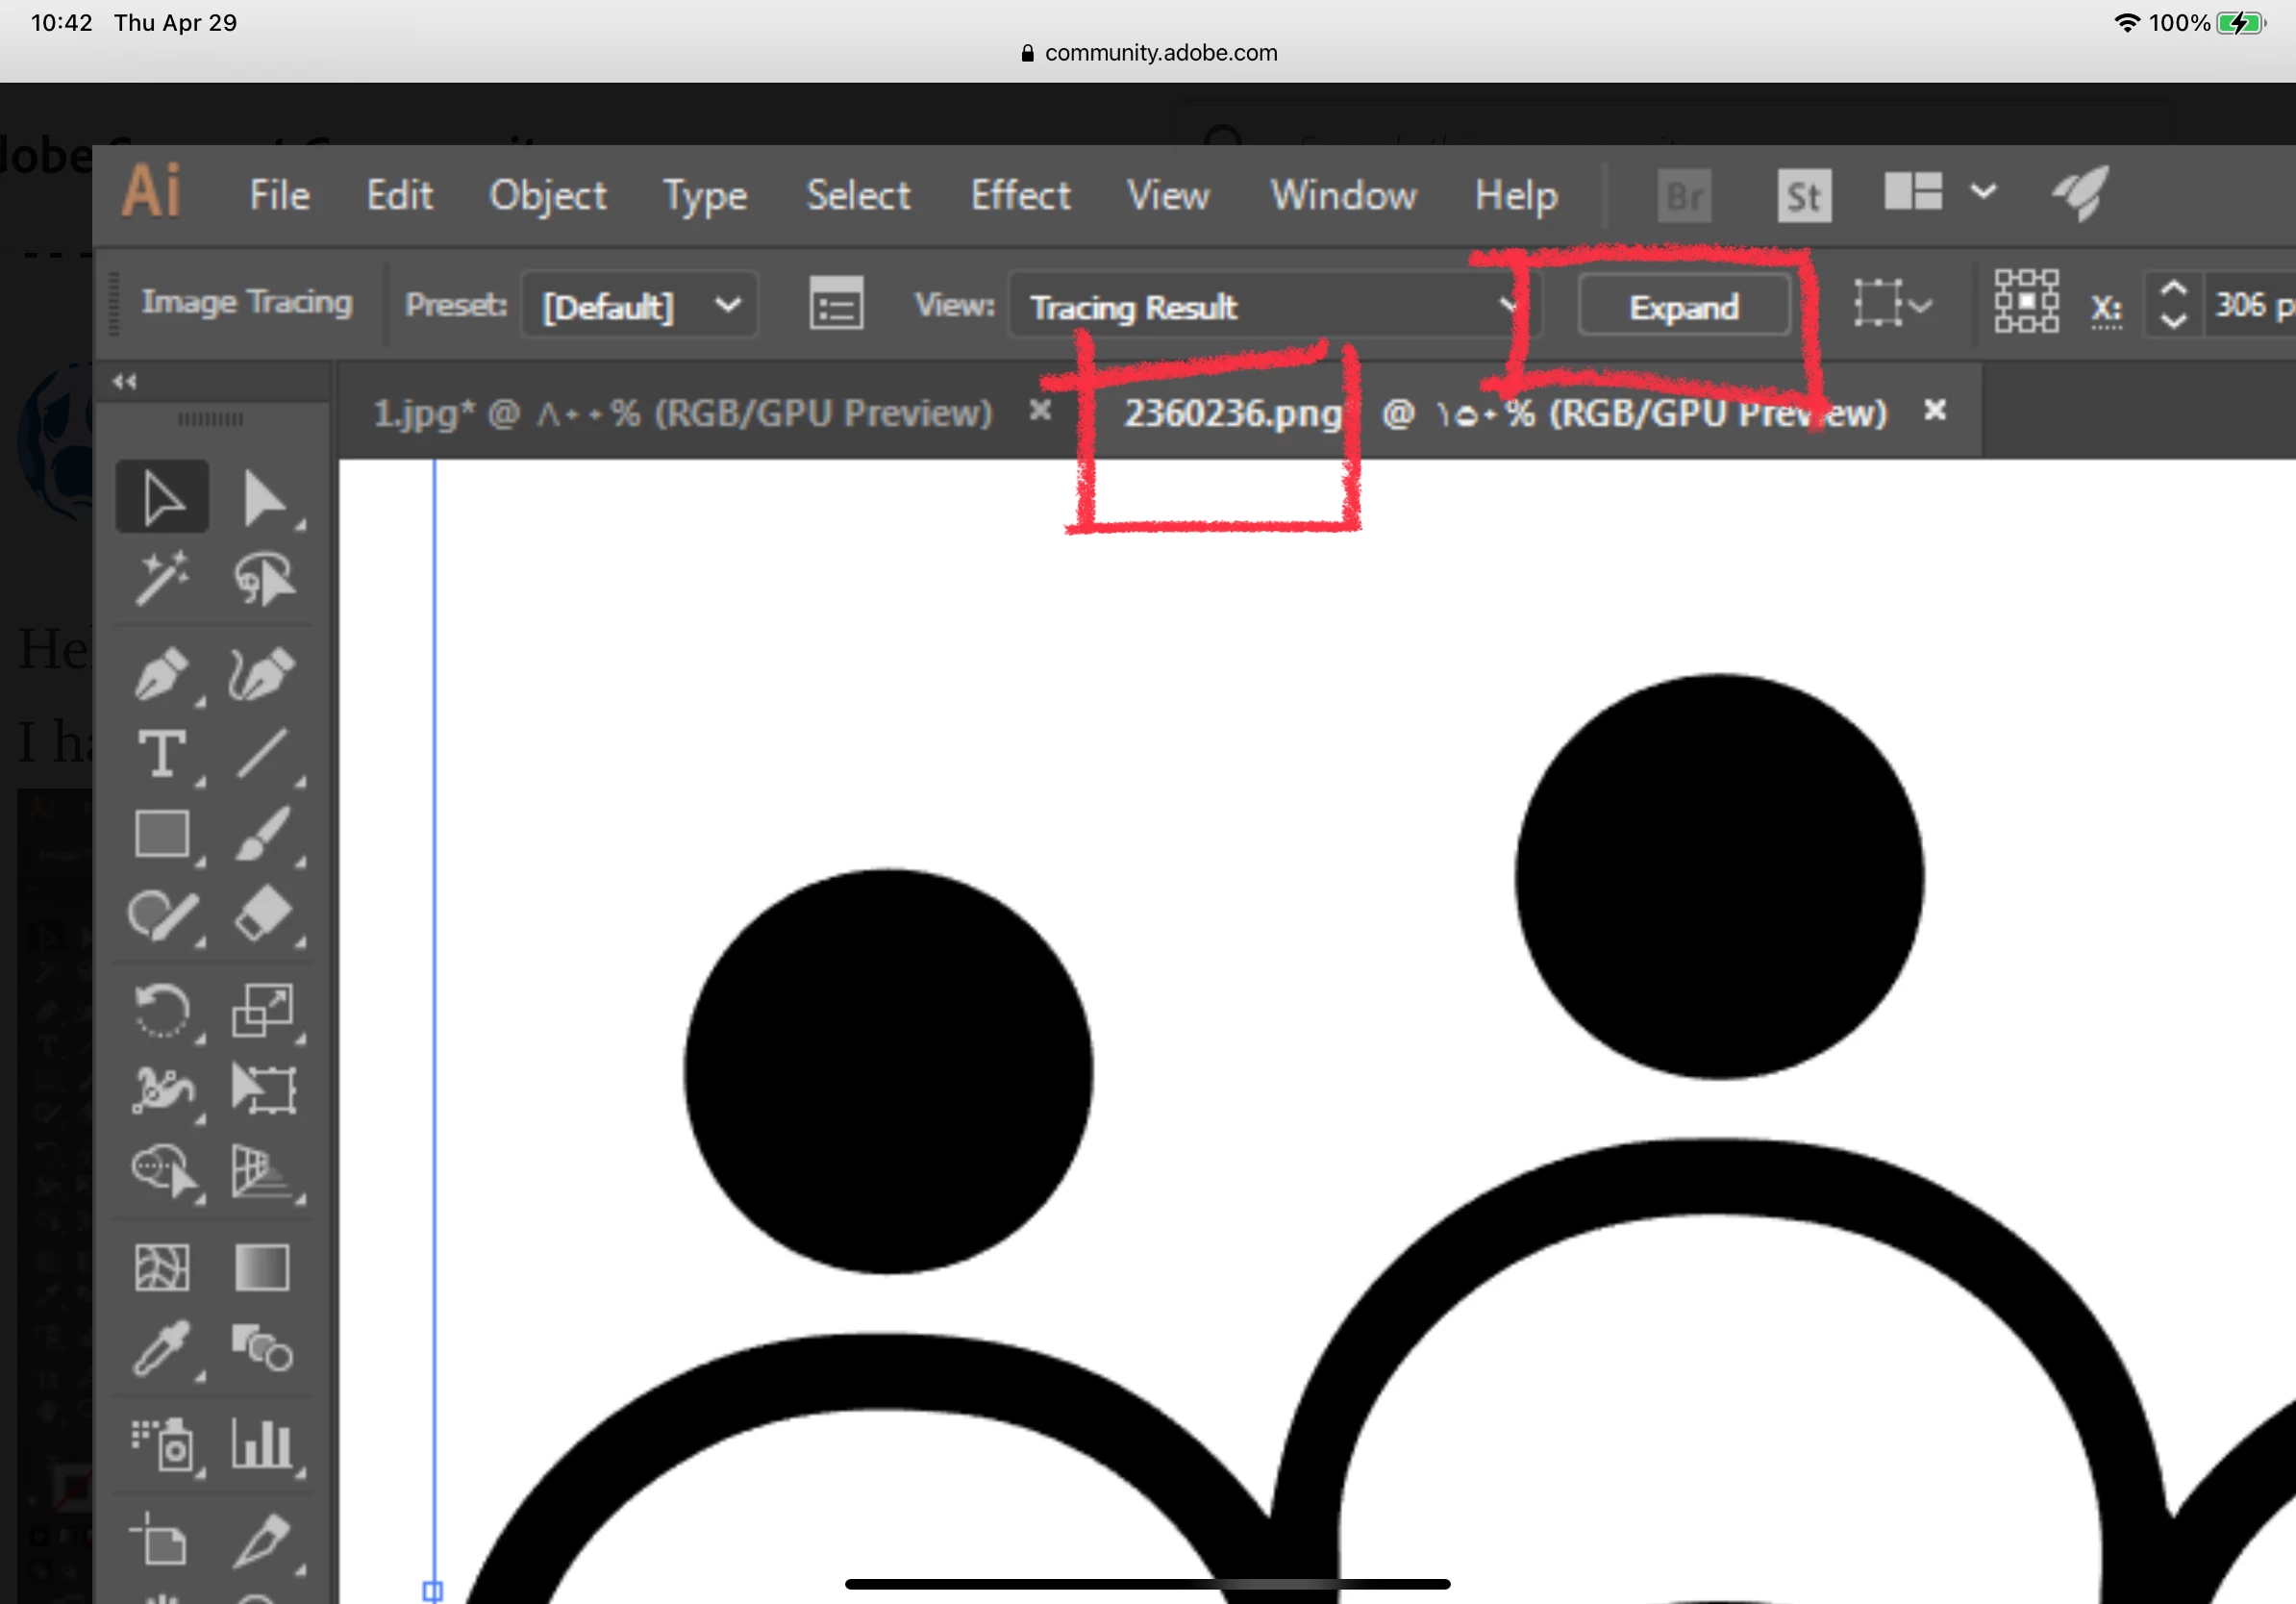This screenshot has height=1604, width=2296.
Task: Activate the Type tool
Action: coord(162,752)
